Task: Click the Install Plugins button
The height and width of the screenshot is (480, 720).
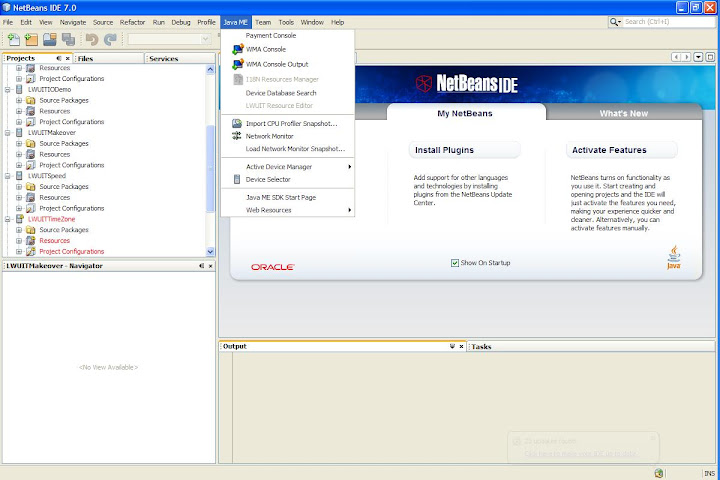Action: [x=465, y=150]
